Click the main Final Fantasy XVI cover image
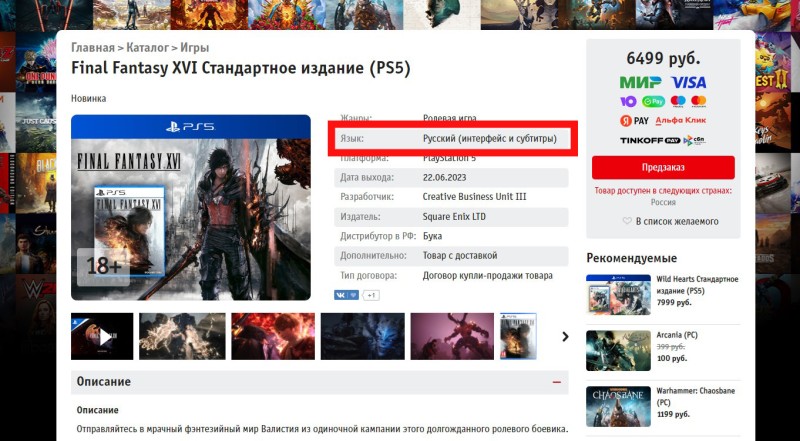The image size is (800, 441). pyautogui.click(x=191, y=207)
